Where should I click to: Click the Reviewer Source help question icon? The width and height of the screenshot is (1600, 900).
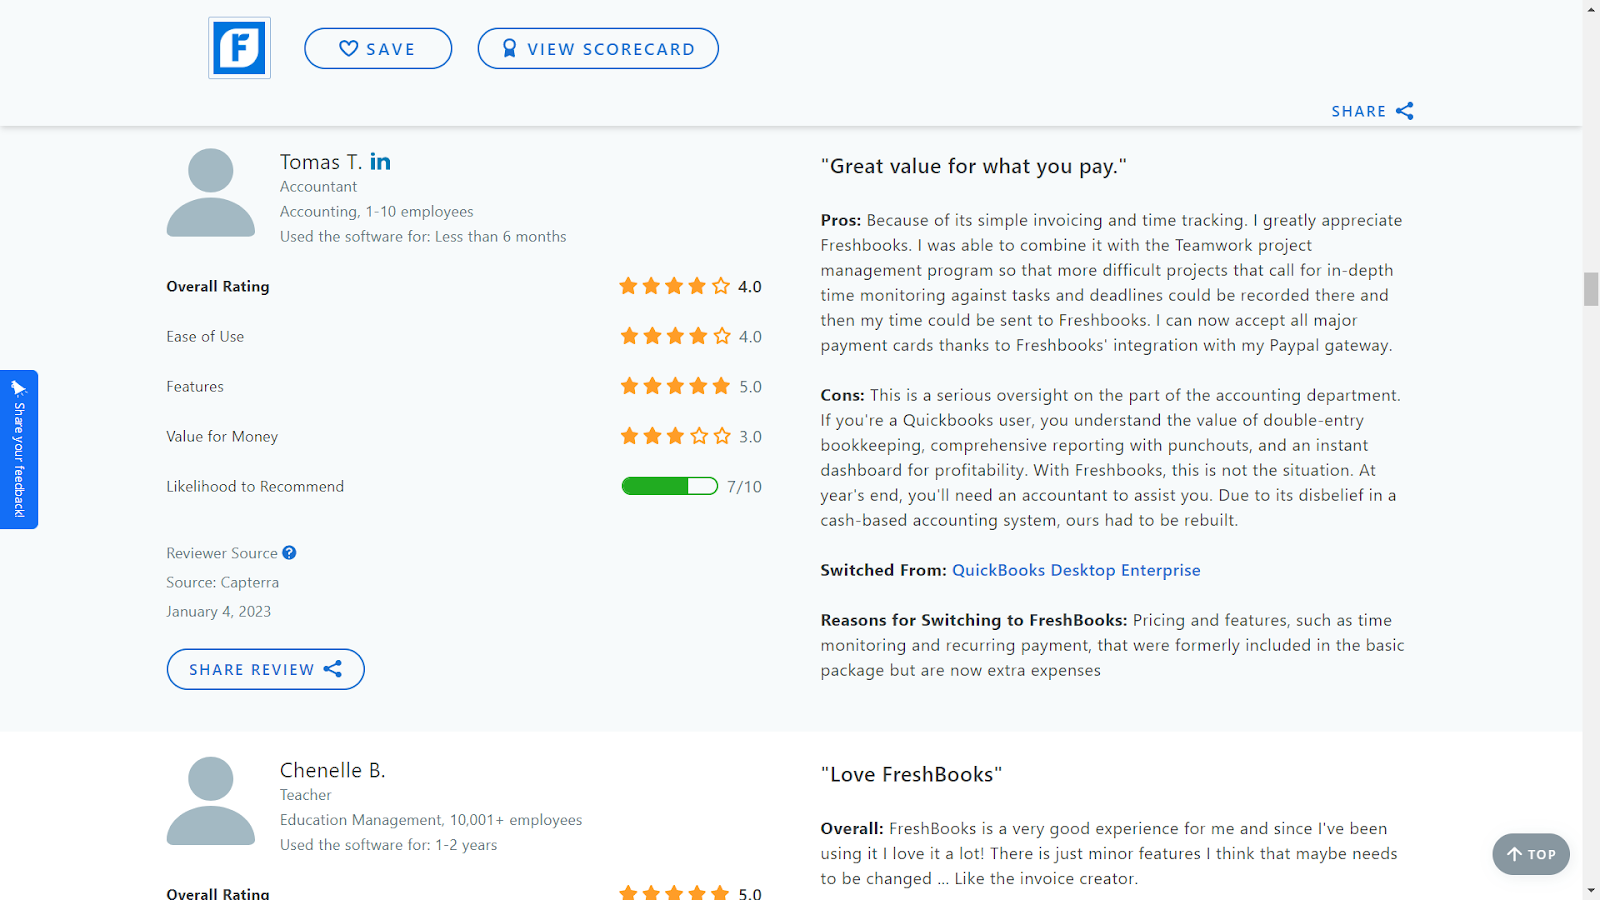tap(289, 553)
